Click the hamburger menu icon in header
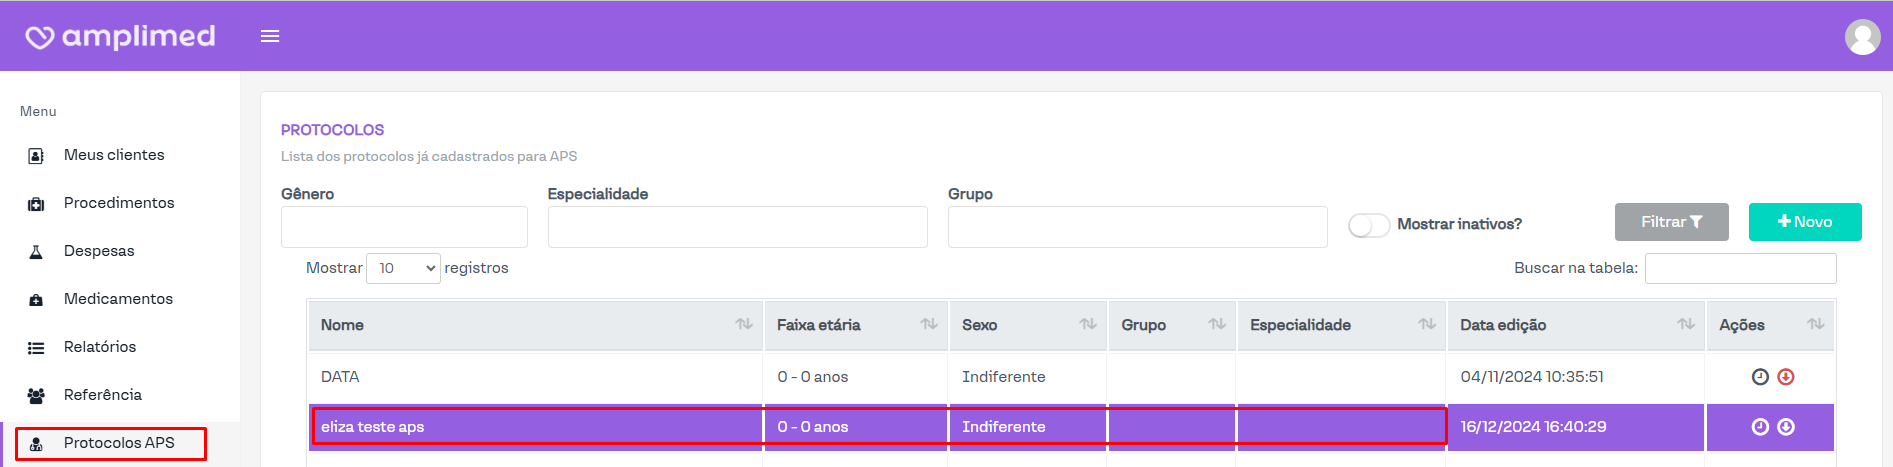Screen dimensions: 1893x467 270,36
